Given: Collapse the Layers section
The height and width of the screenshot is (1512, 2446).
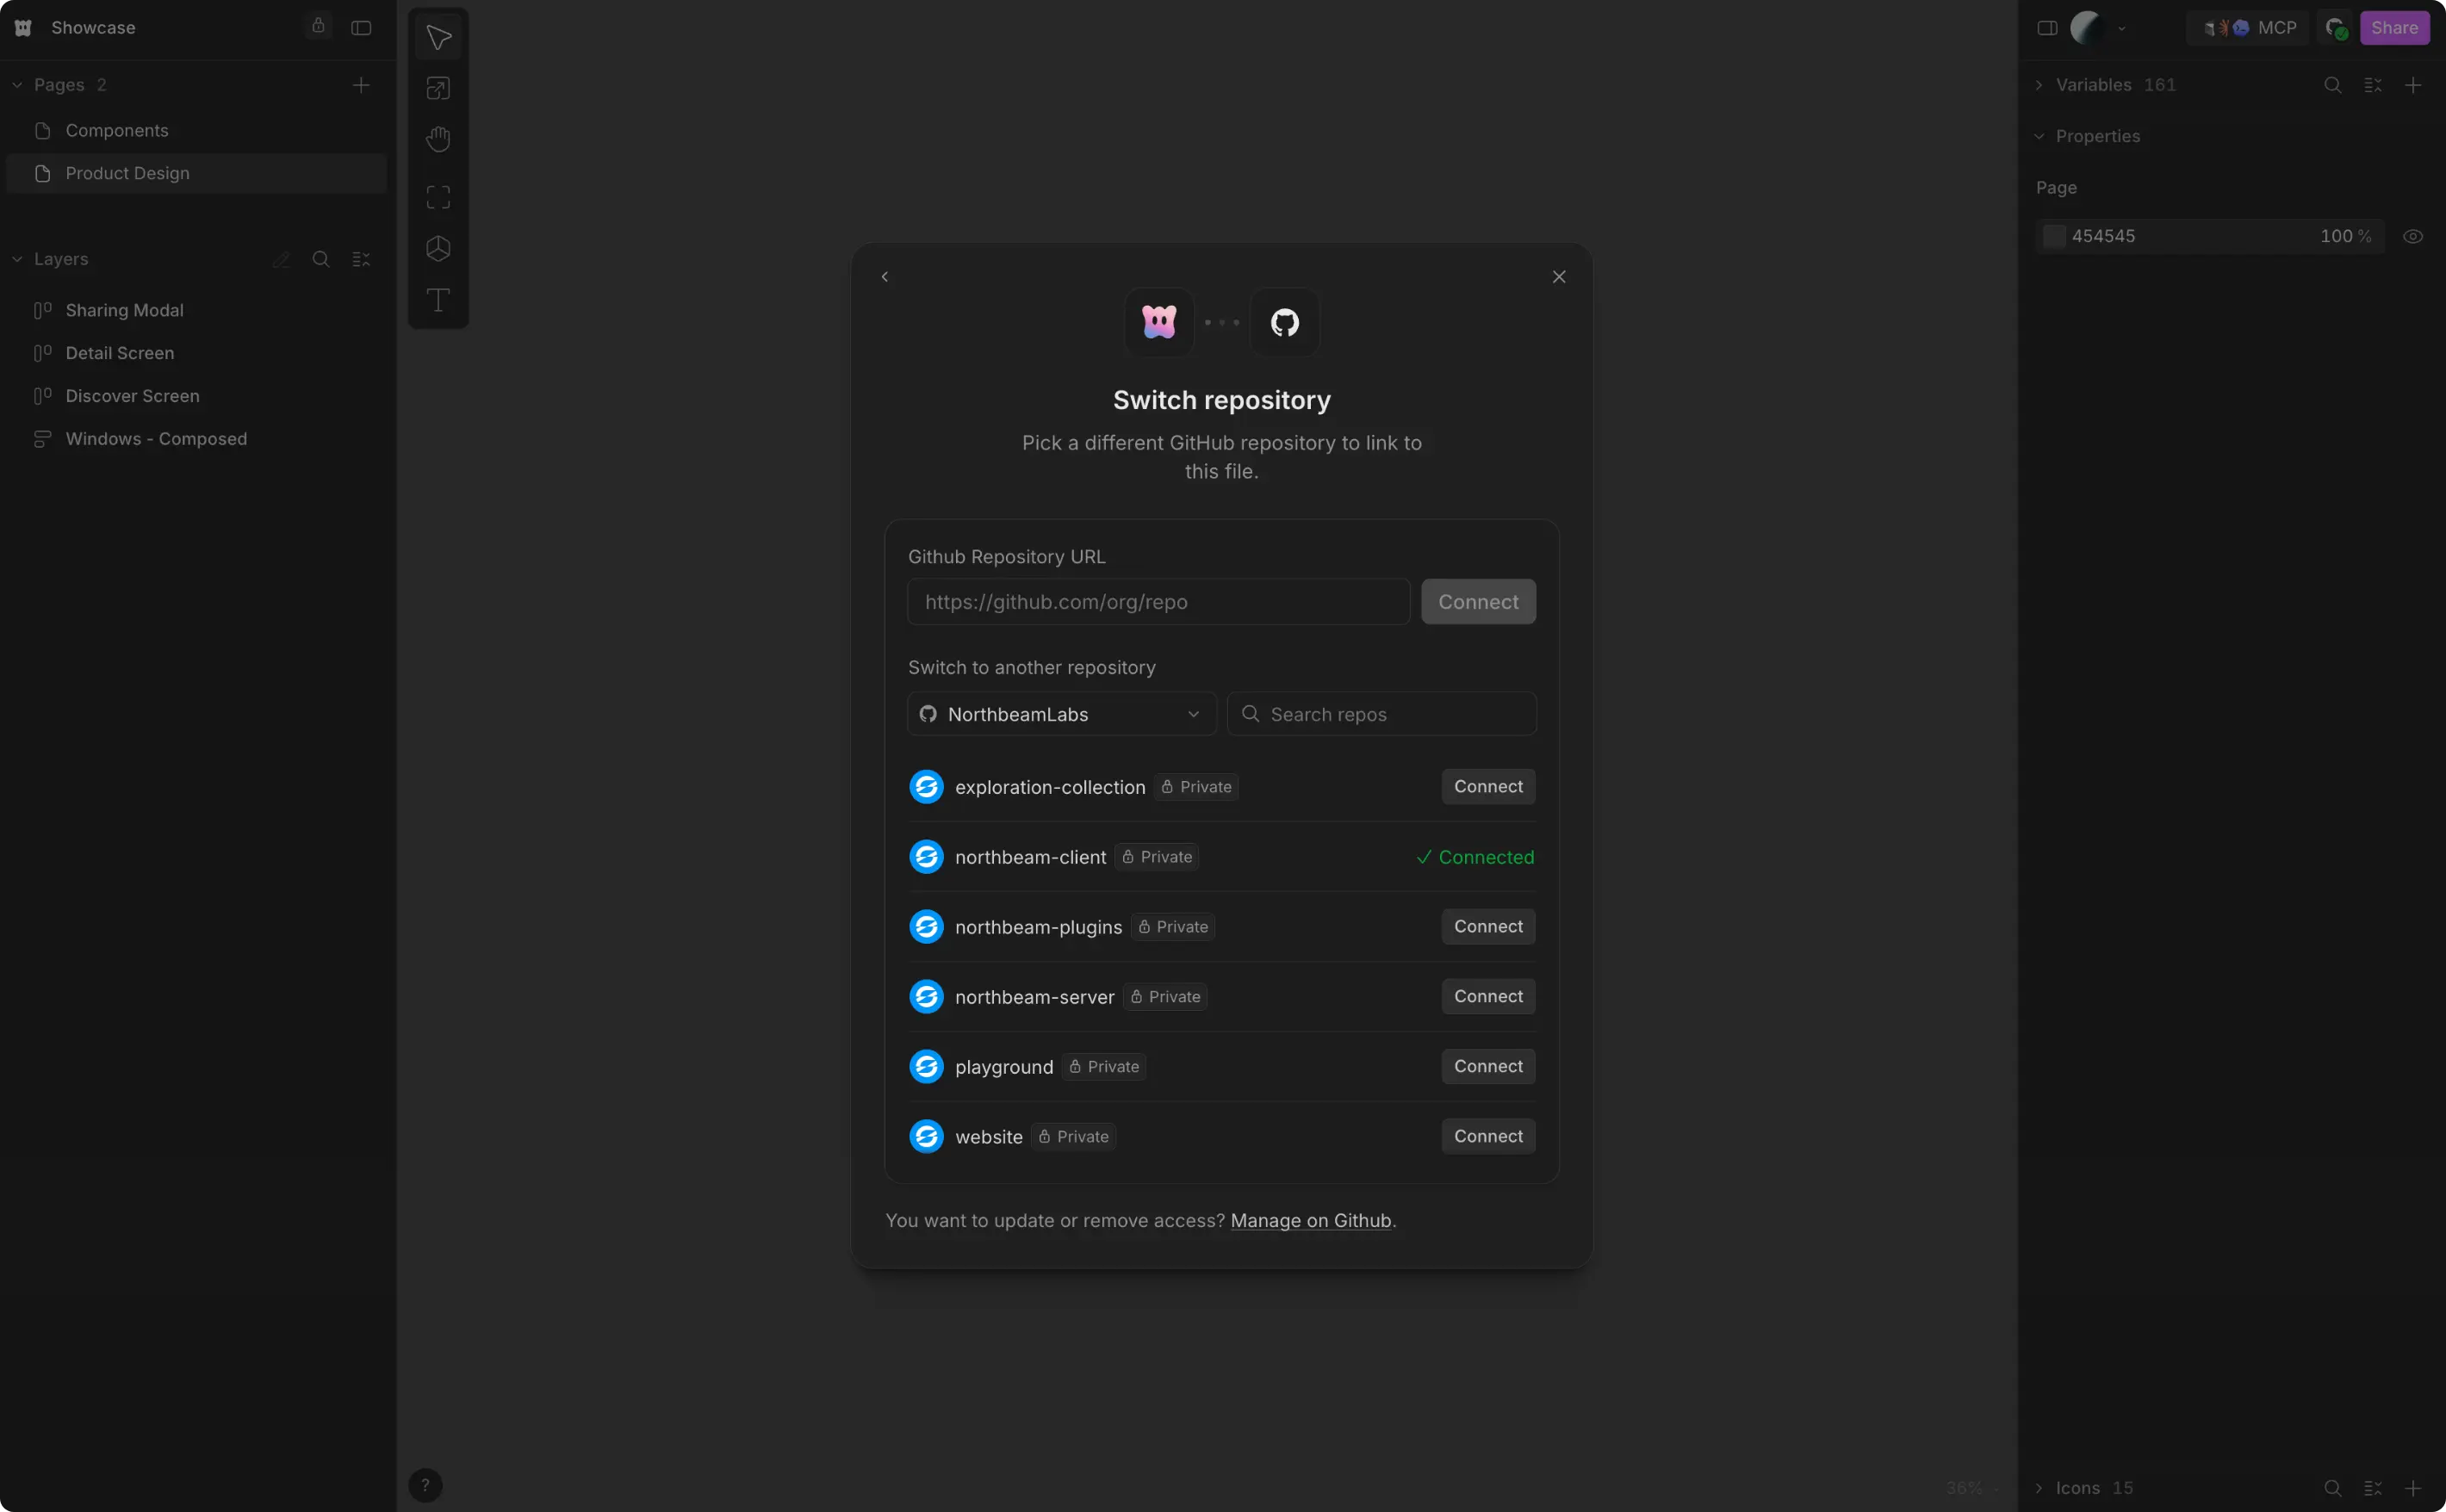Looking at the screenshot, I should [x=17, y=259].
